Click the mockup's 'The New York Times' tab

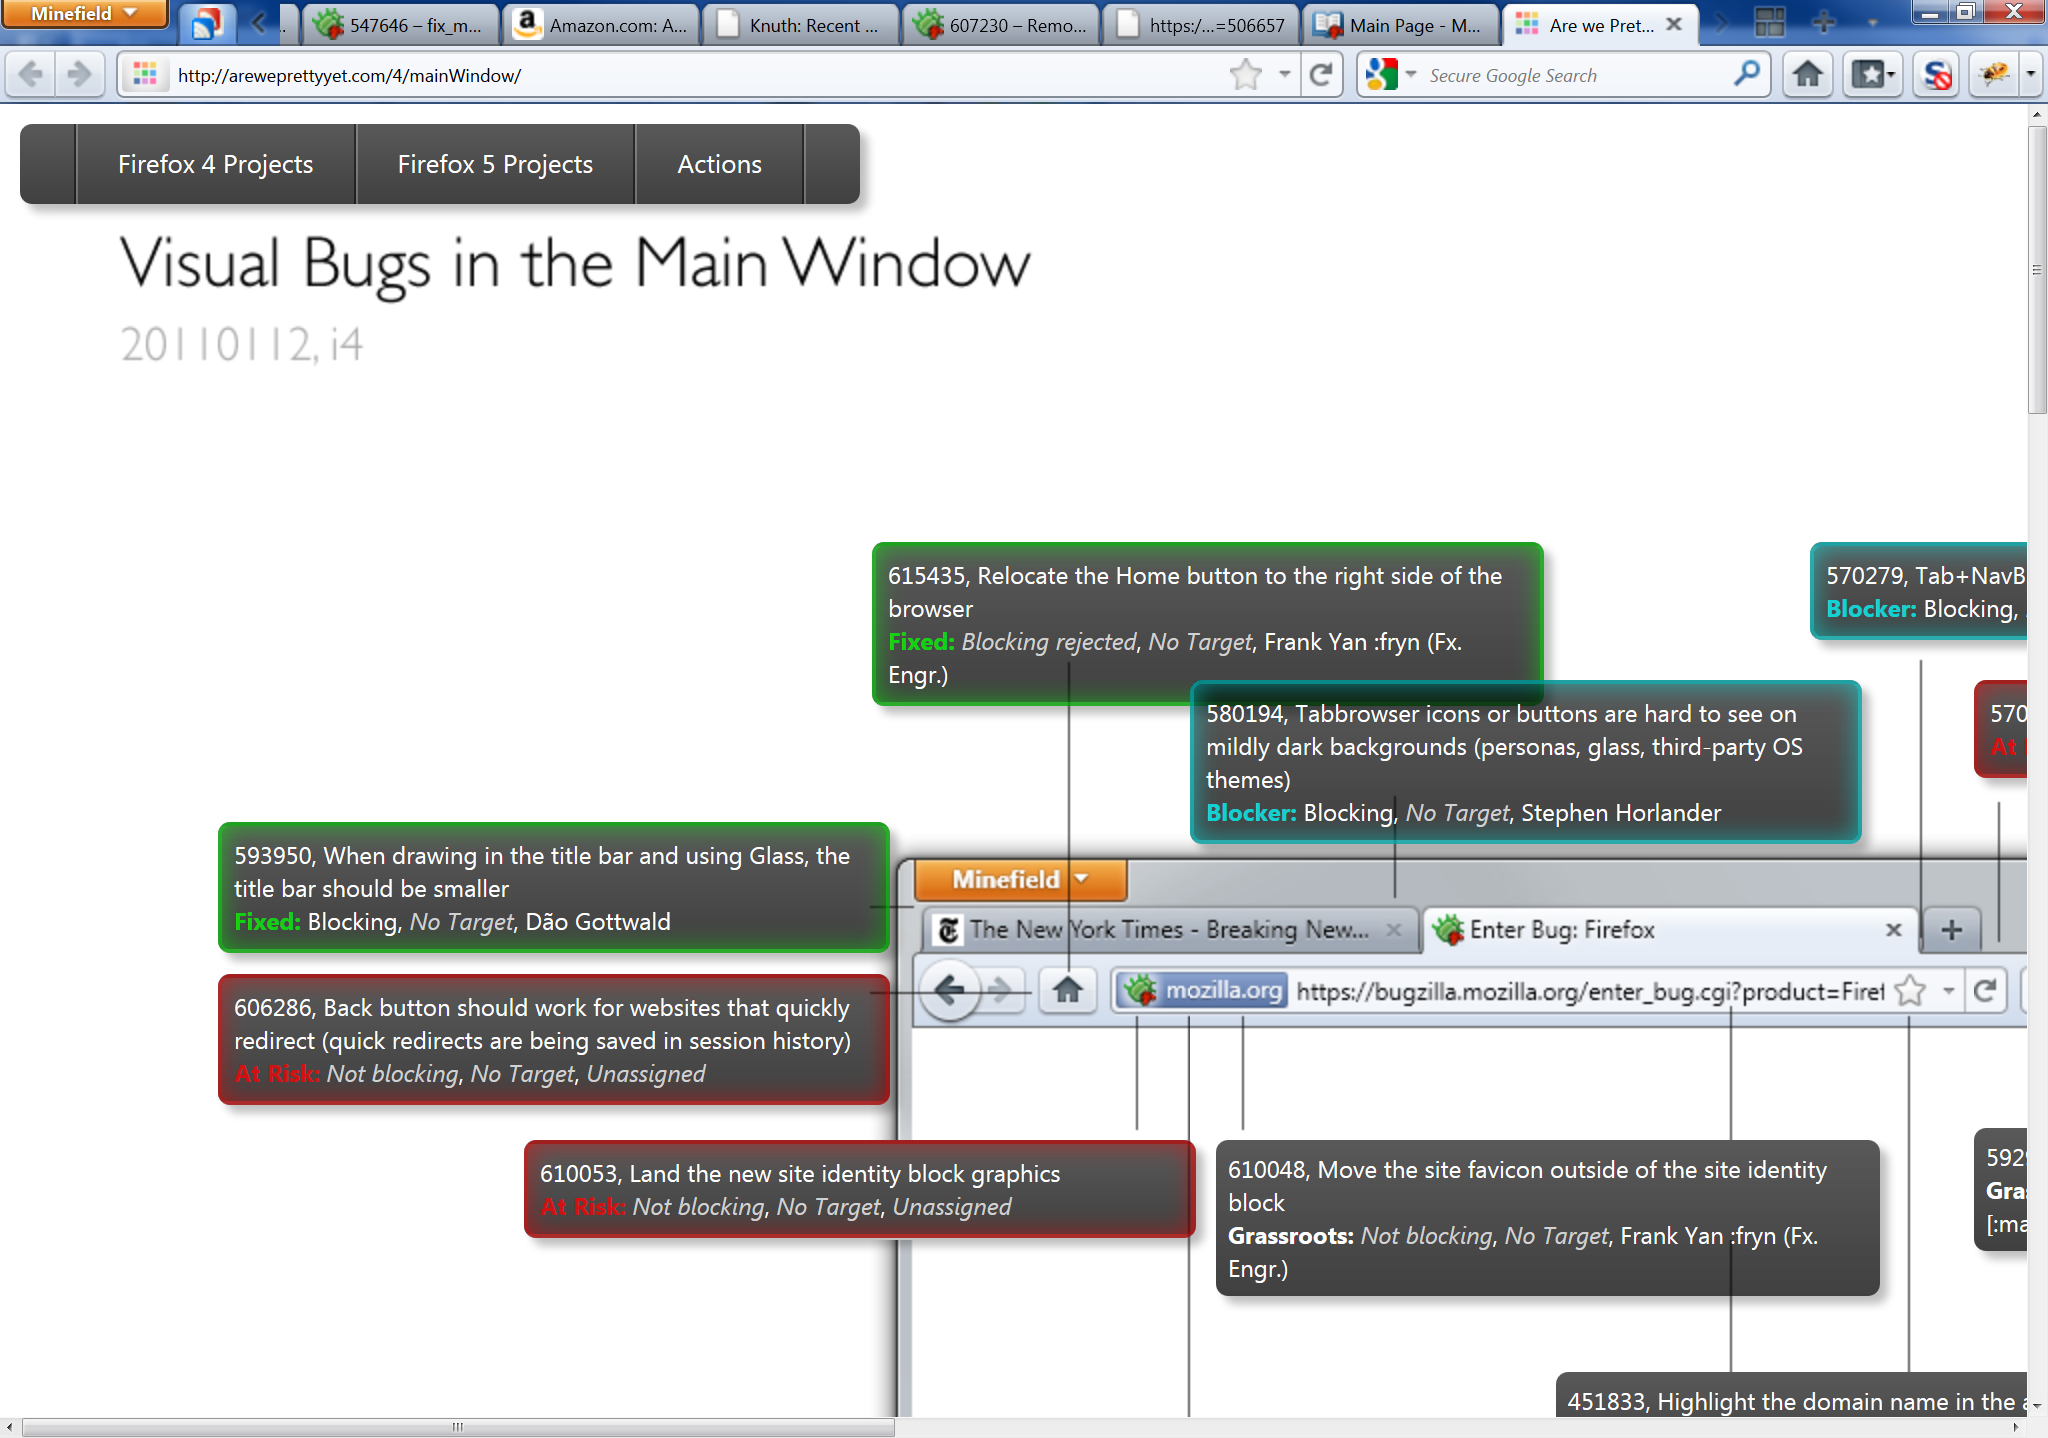pos(1169,930)
